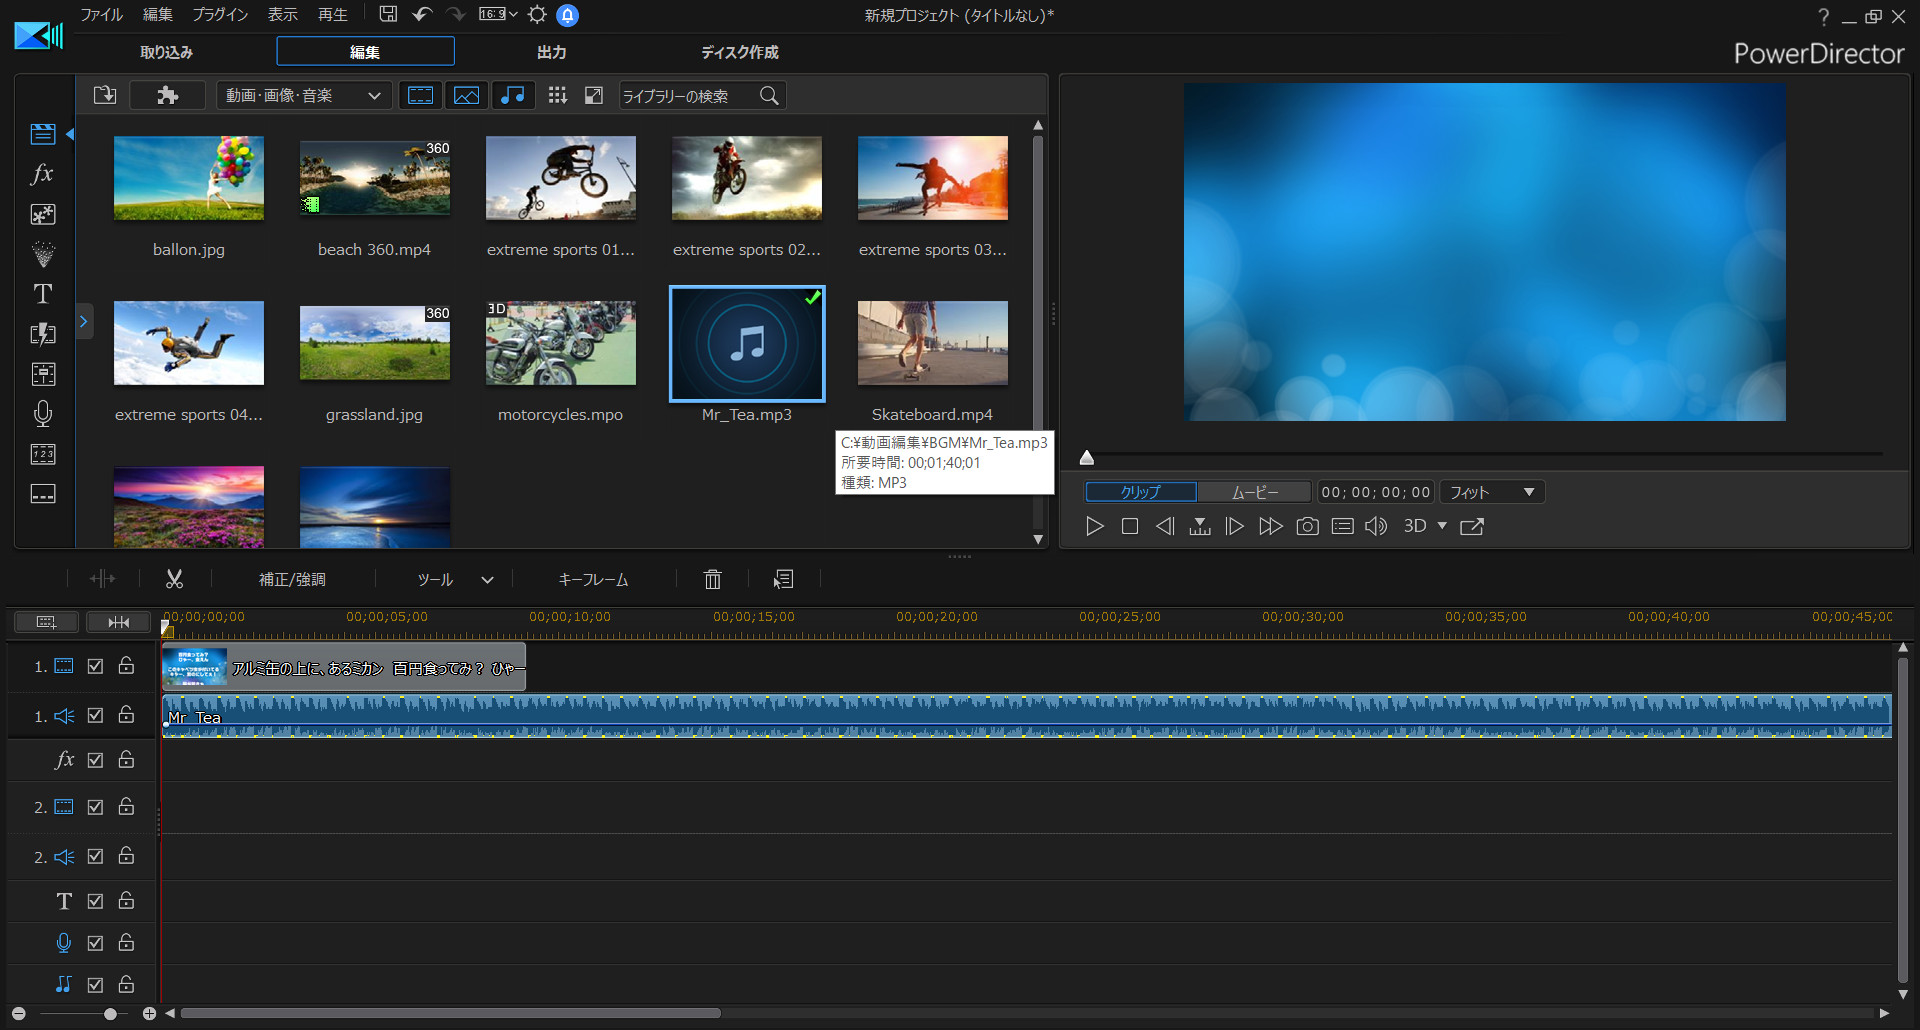
Task: Click the timeline zoom slider handle
Action: 110,1013
